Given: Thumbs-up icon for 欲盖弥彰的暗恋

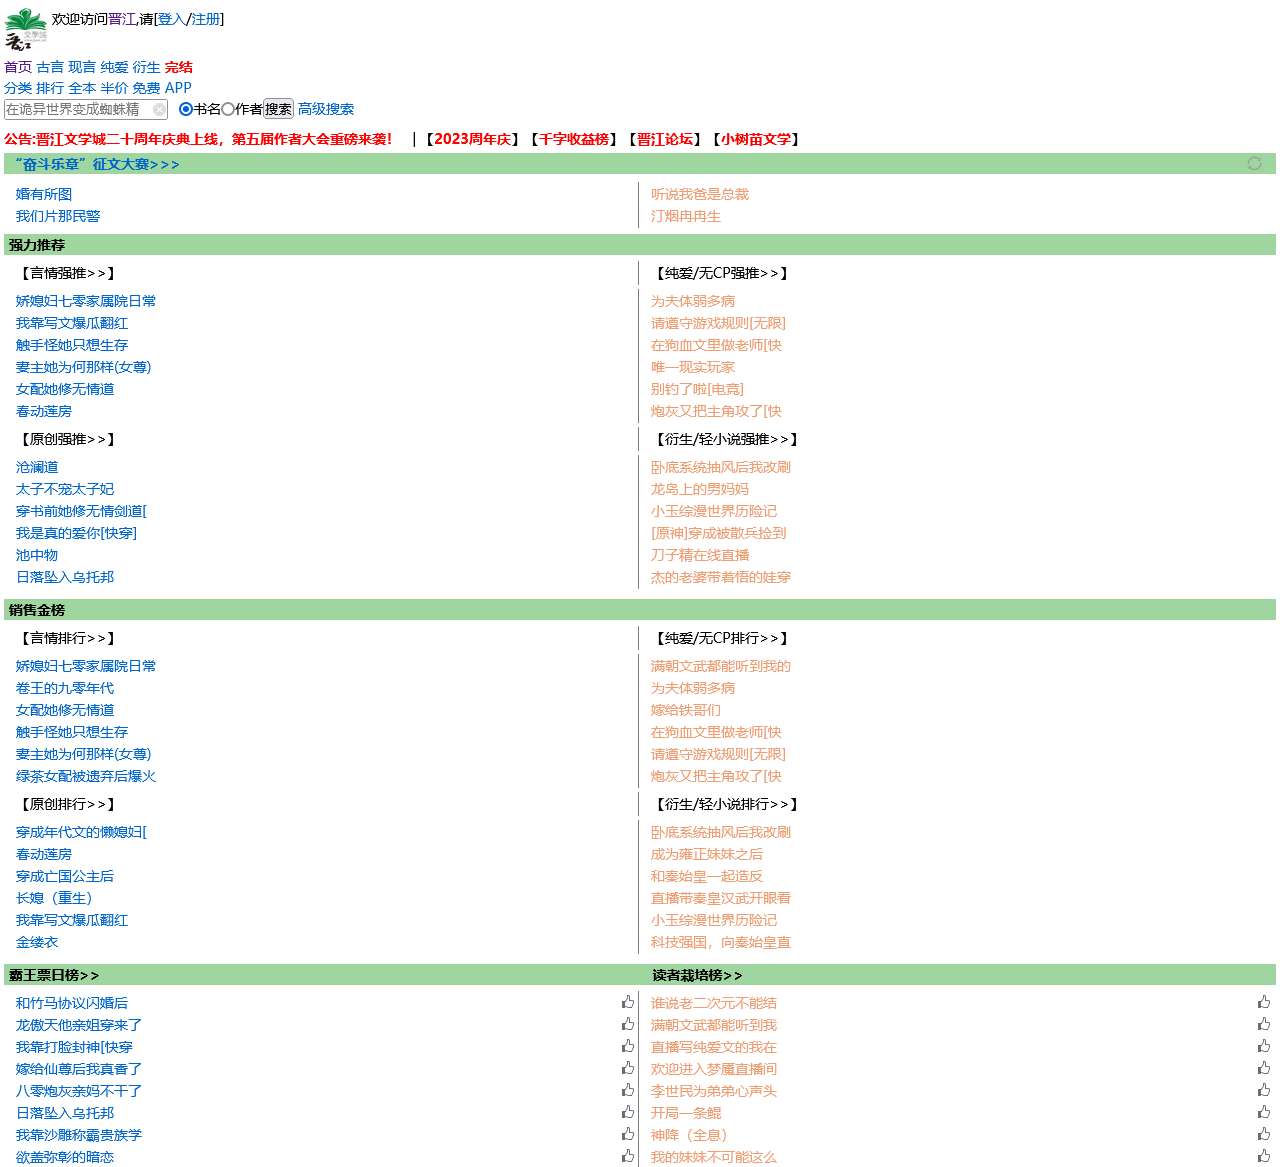Looking at the screenshot, I should tap(628, 1156).
